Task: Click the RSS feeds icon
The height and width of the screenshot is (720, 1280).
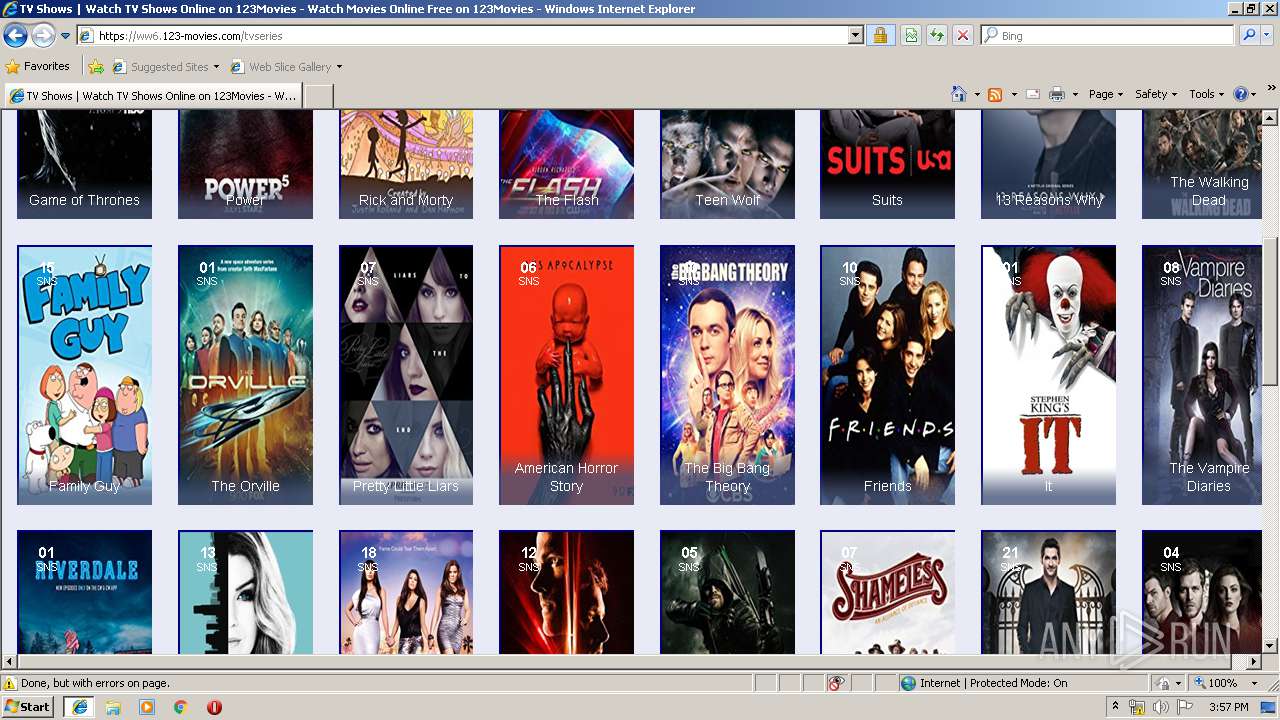Action: point(995,94)
